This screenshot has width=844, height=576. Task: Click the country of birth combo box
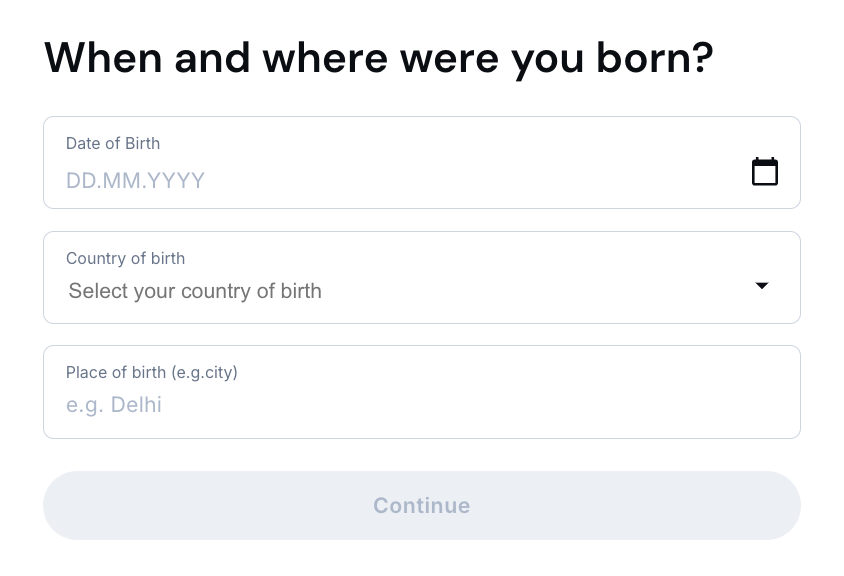[400, 291]
